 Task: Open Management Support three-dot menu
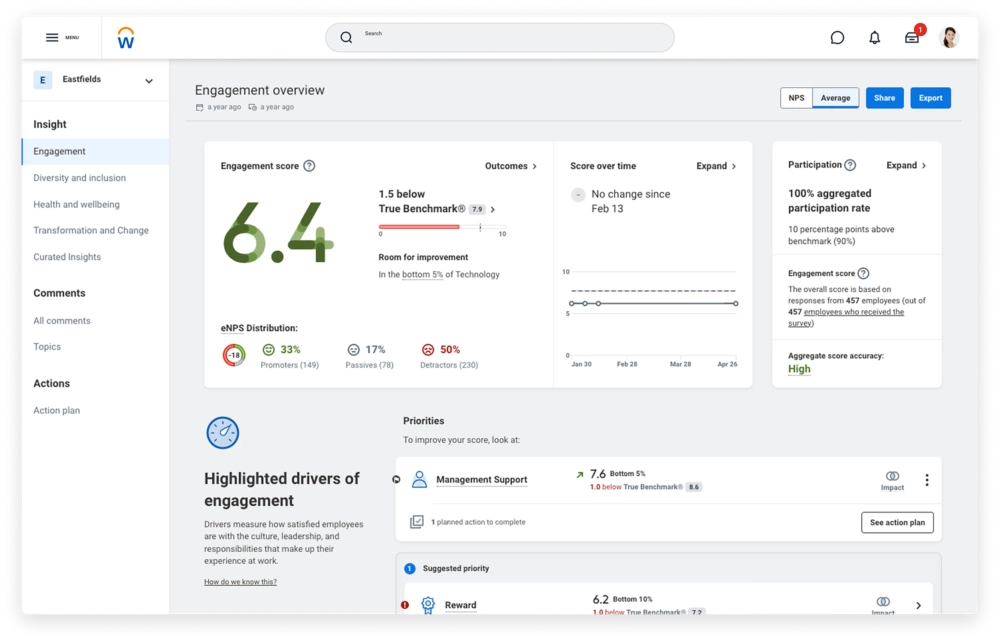pyautogui.click(x=926, y=480)
